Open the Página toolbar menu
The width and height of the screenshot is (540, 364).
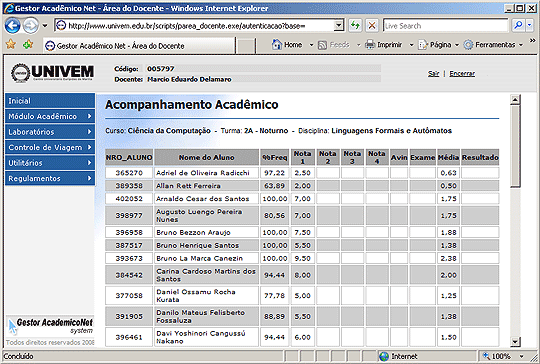coord(438,45)
